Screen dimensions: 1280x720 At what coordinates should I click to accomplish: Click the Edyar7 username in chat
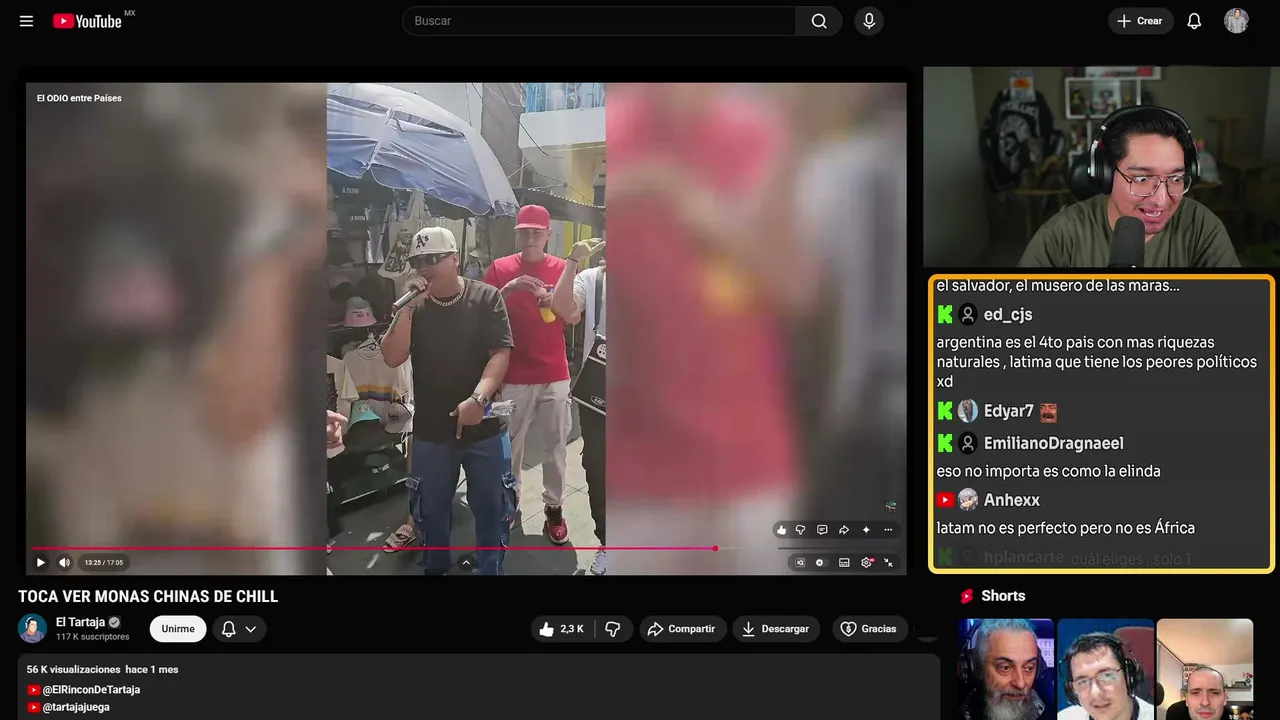point(1009,411)
